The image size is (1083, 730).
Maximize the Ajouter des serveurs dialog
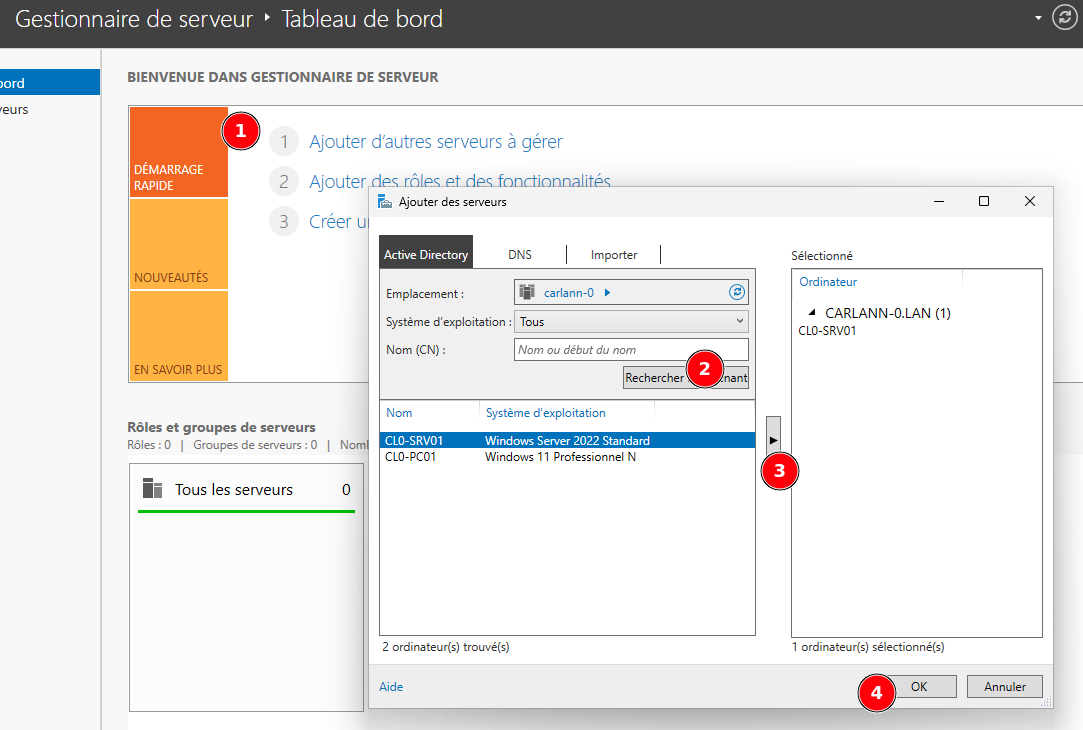click(x=984, y=201)
